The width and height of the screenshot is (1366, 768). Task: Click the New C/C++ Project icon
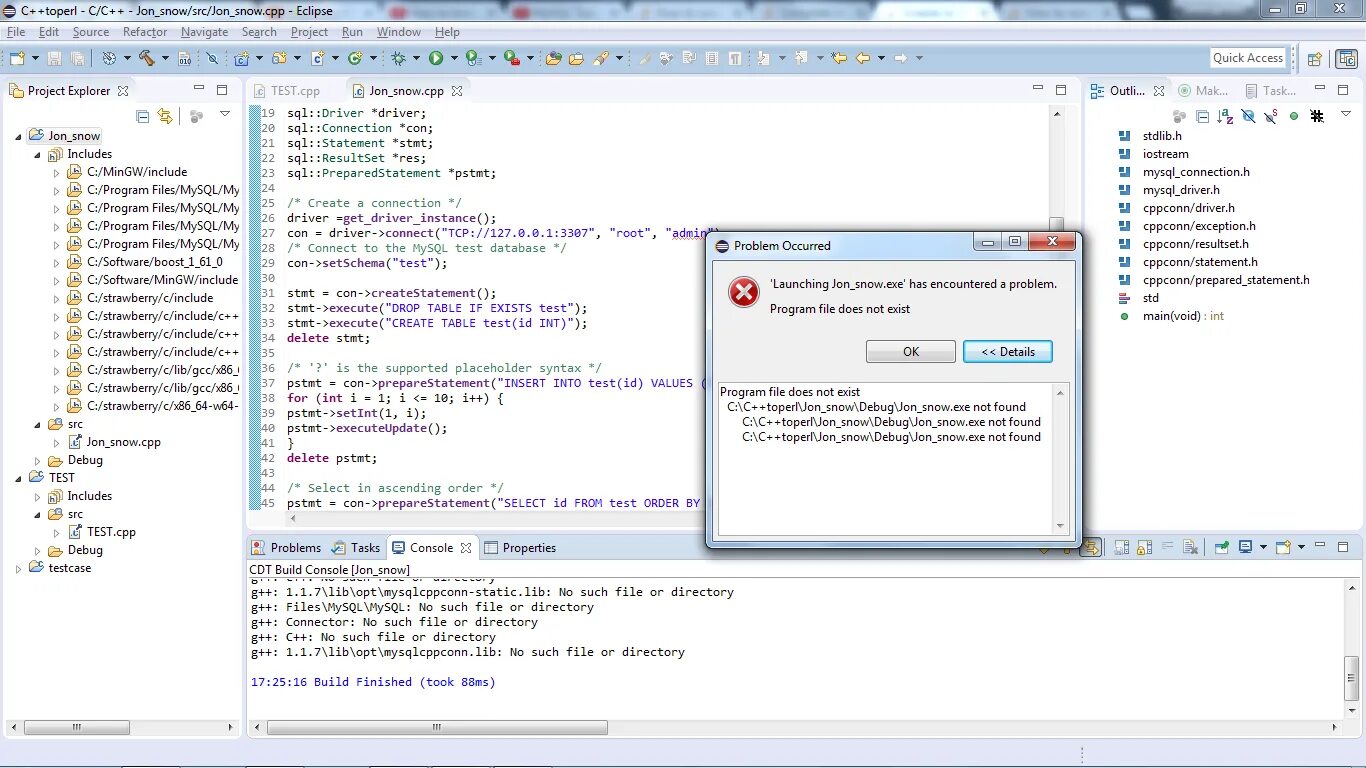(x=241, y=58)
